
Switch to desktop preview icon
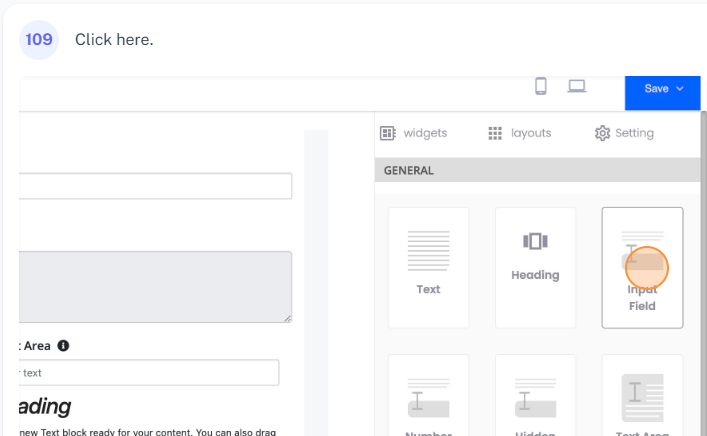[x=577, y=87]
